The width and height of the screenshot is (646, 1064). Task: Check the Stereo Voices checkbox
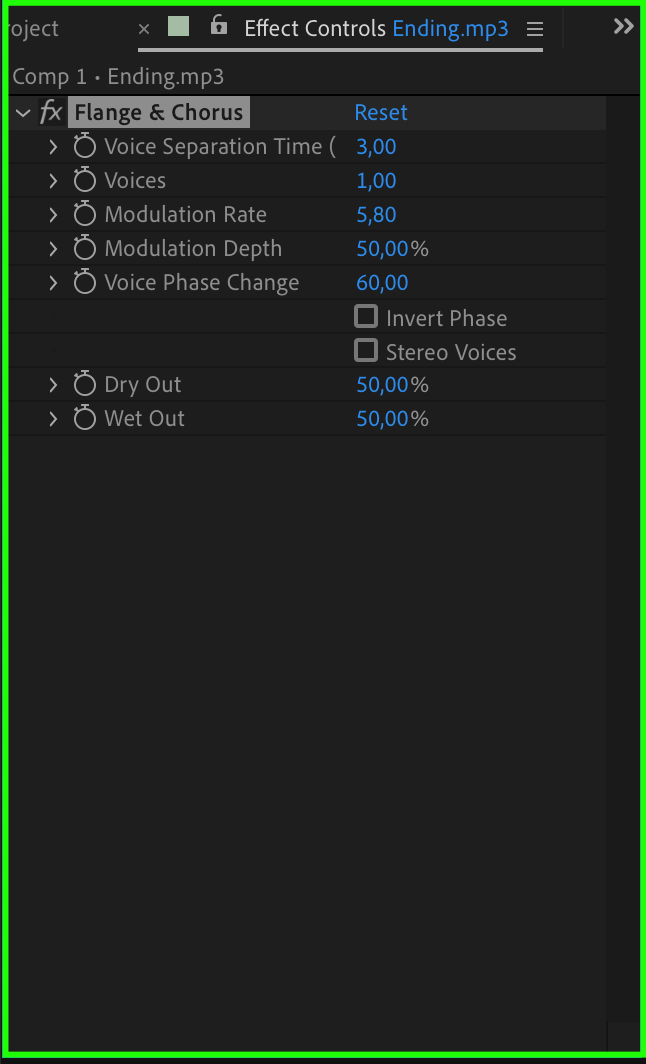(367, 351)
